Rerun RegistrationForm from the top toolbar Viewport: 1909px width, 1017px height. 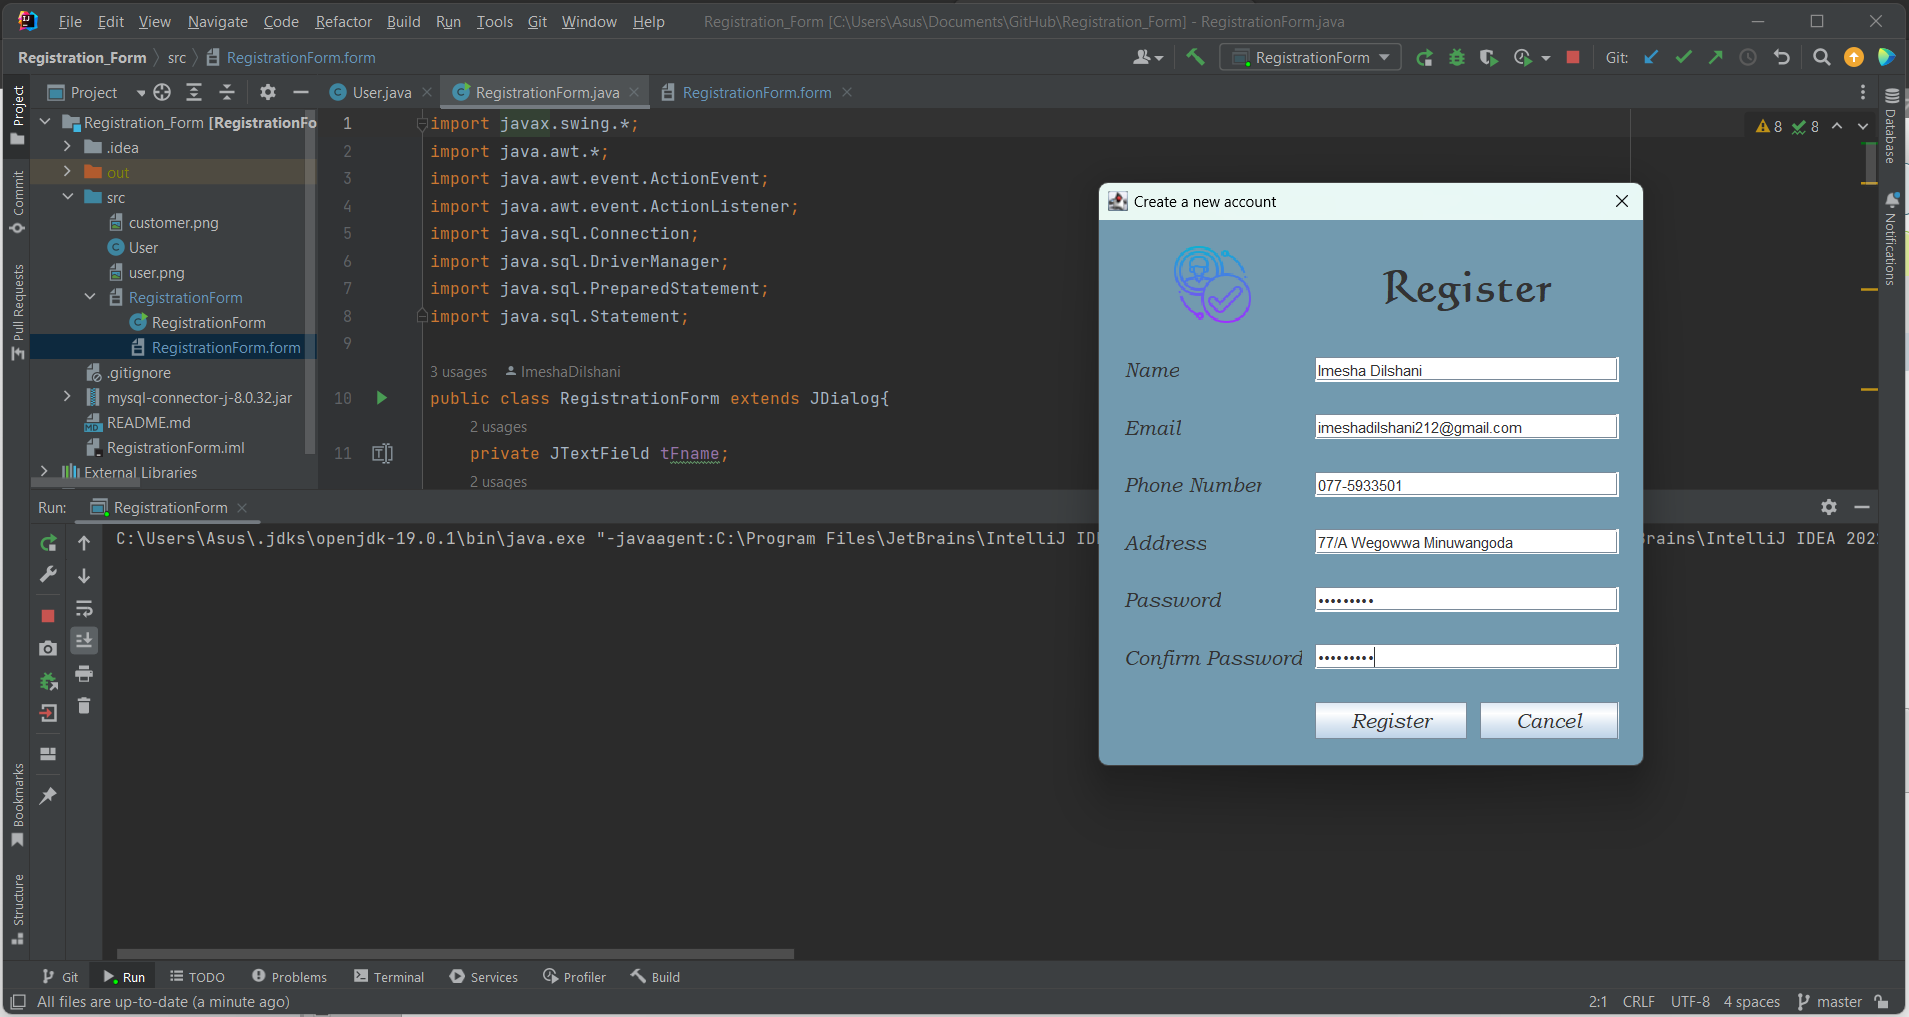point(1424,58)
